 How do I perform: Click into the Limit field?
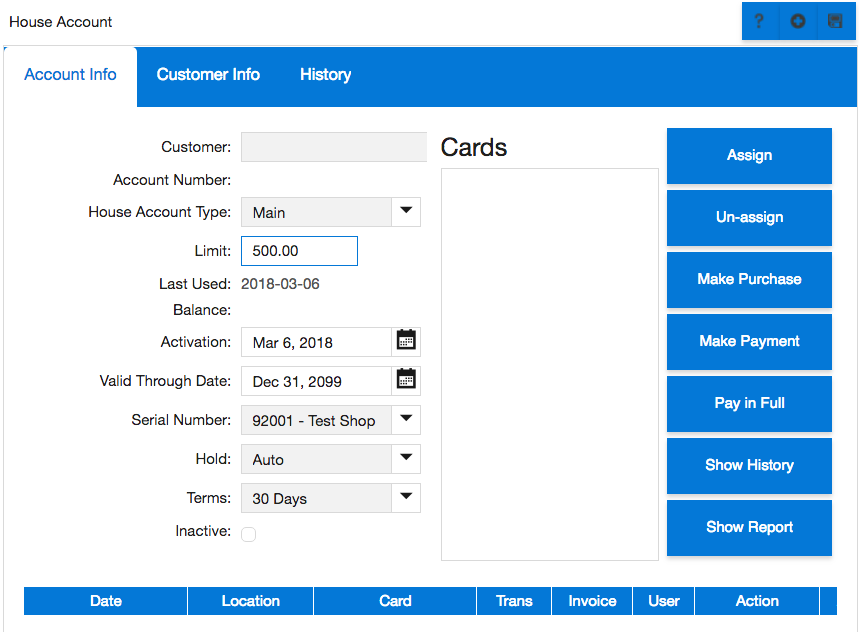[x=299, y=251]
